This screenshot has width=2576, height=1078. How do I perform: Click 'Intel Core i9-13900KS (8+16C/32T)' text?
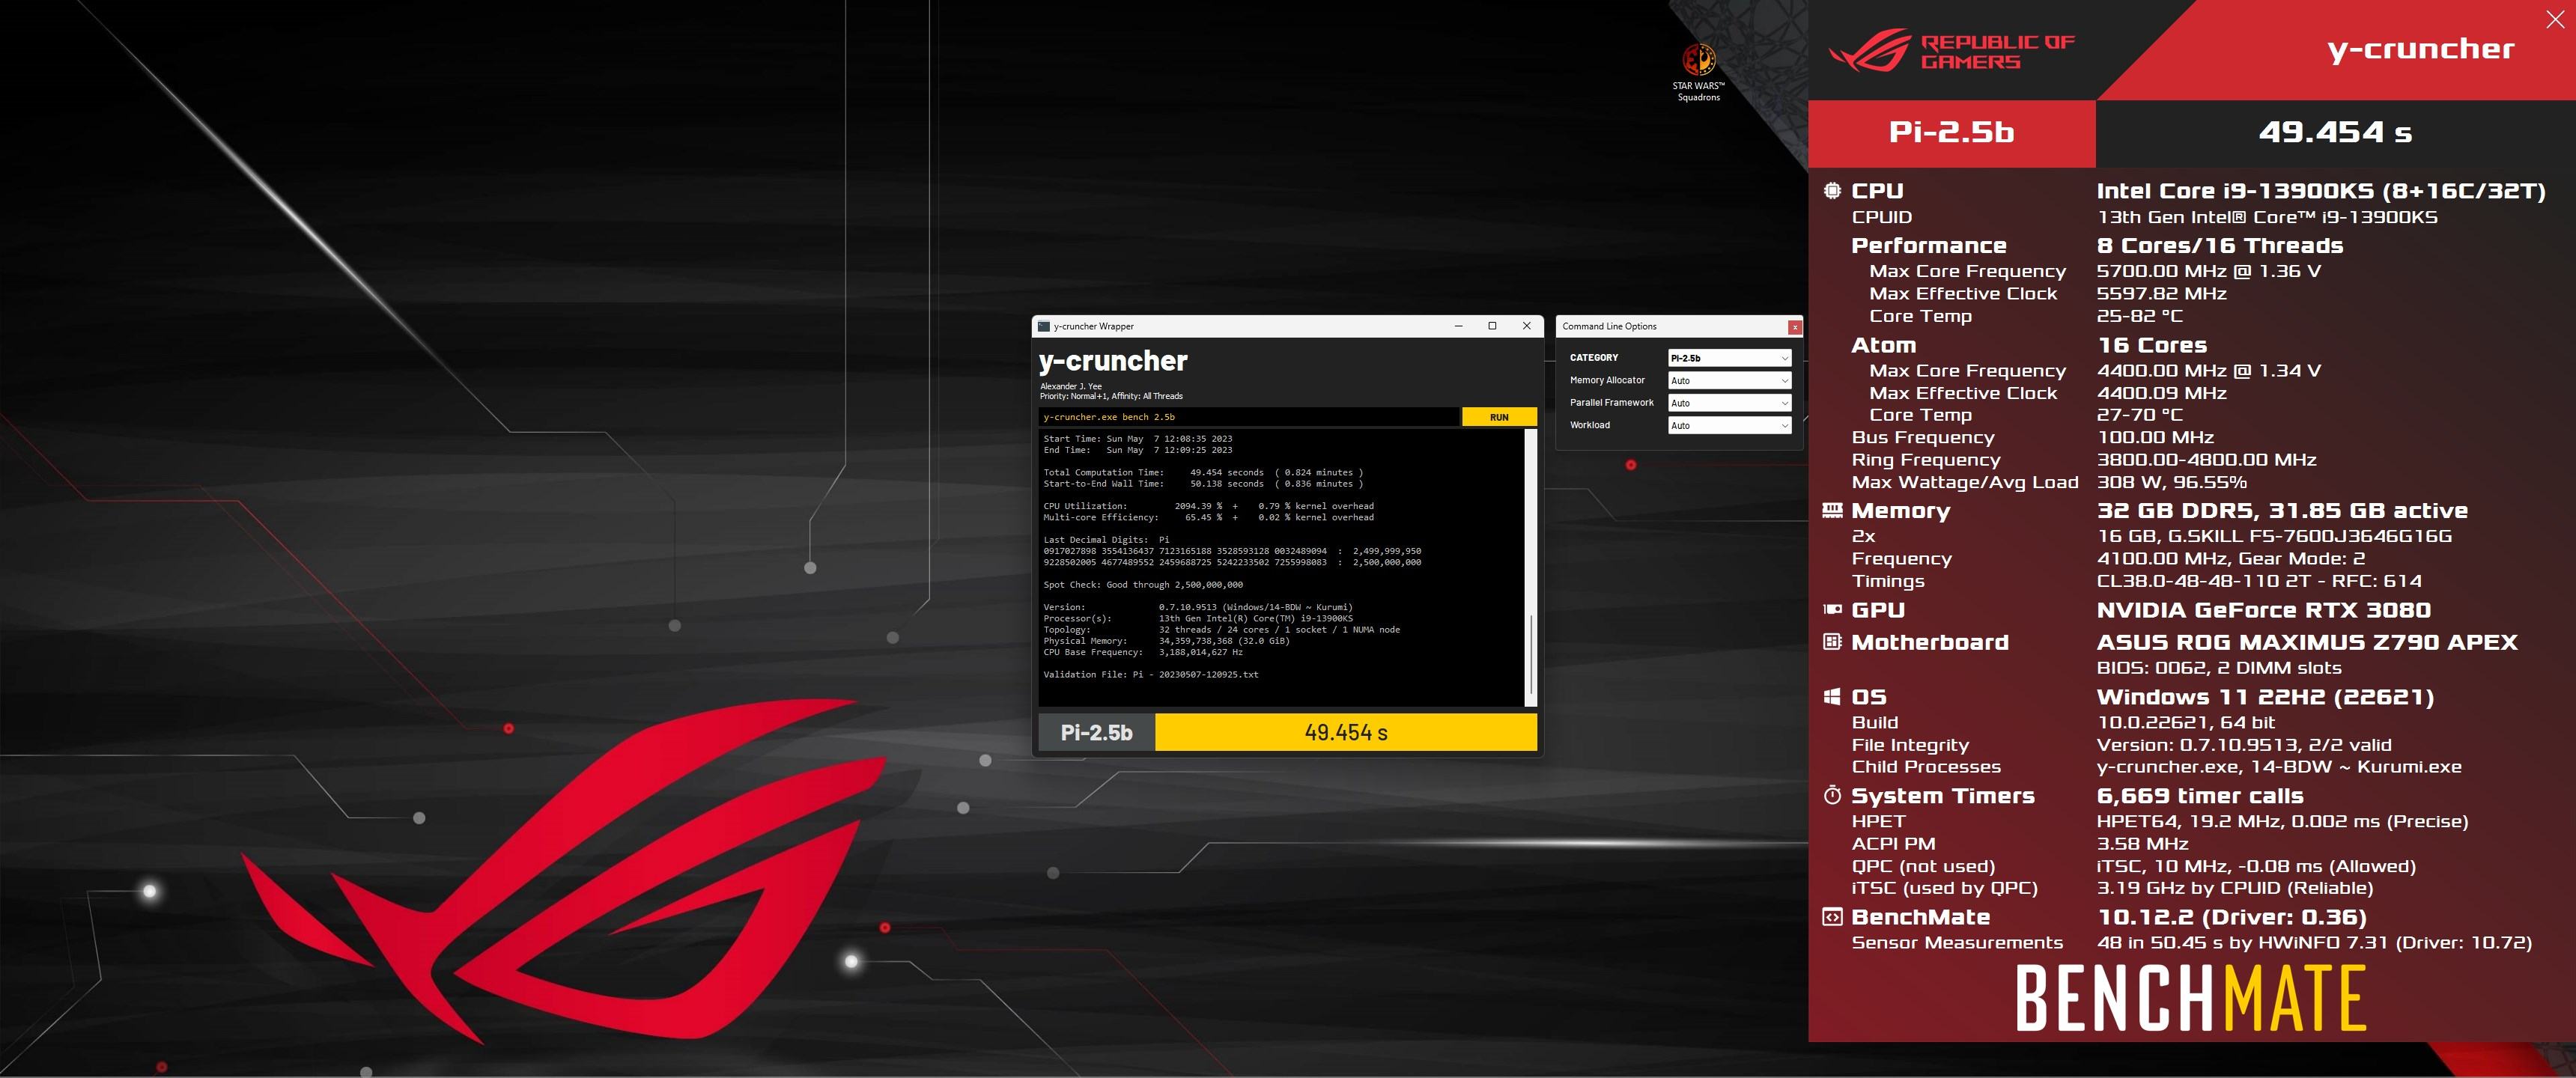tap(2321, 191)
